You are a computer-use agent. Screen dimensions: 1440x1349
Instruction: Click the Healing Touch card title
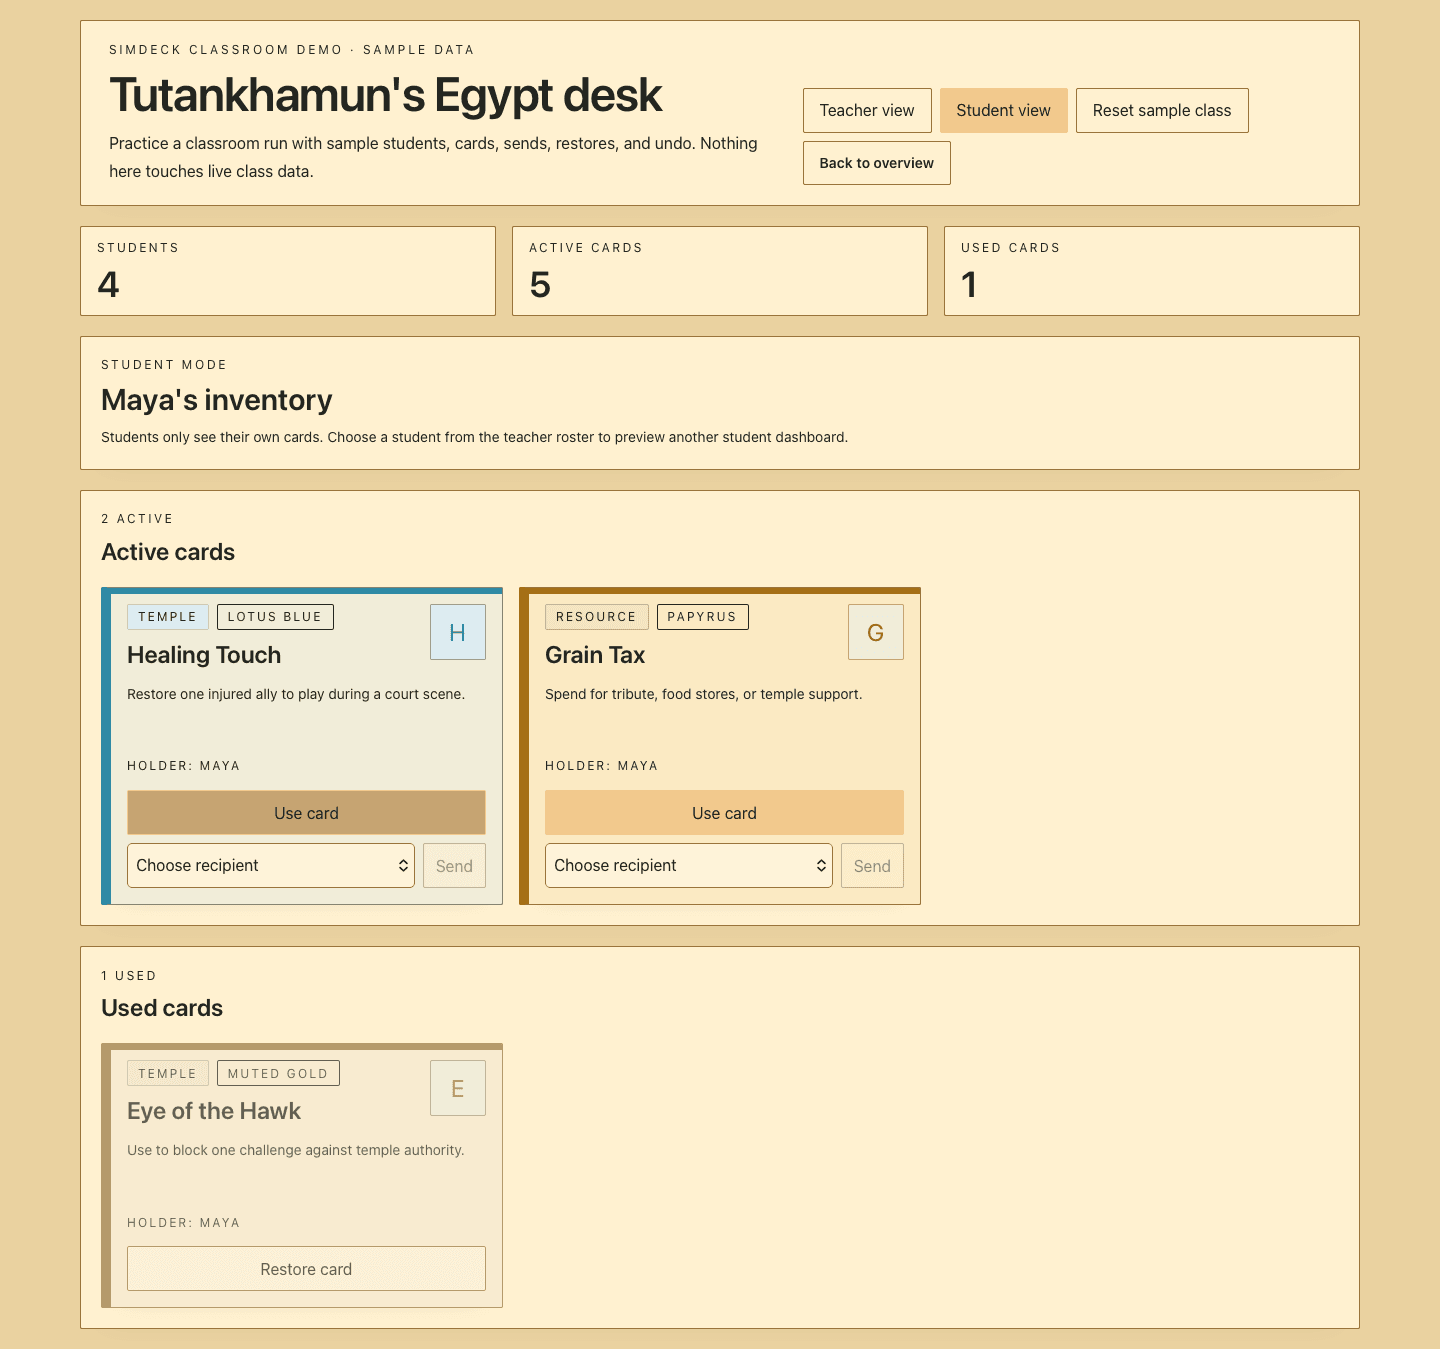point(204,655)
